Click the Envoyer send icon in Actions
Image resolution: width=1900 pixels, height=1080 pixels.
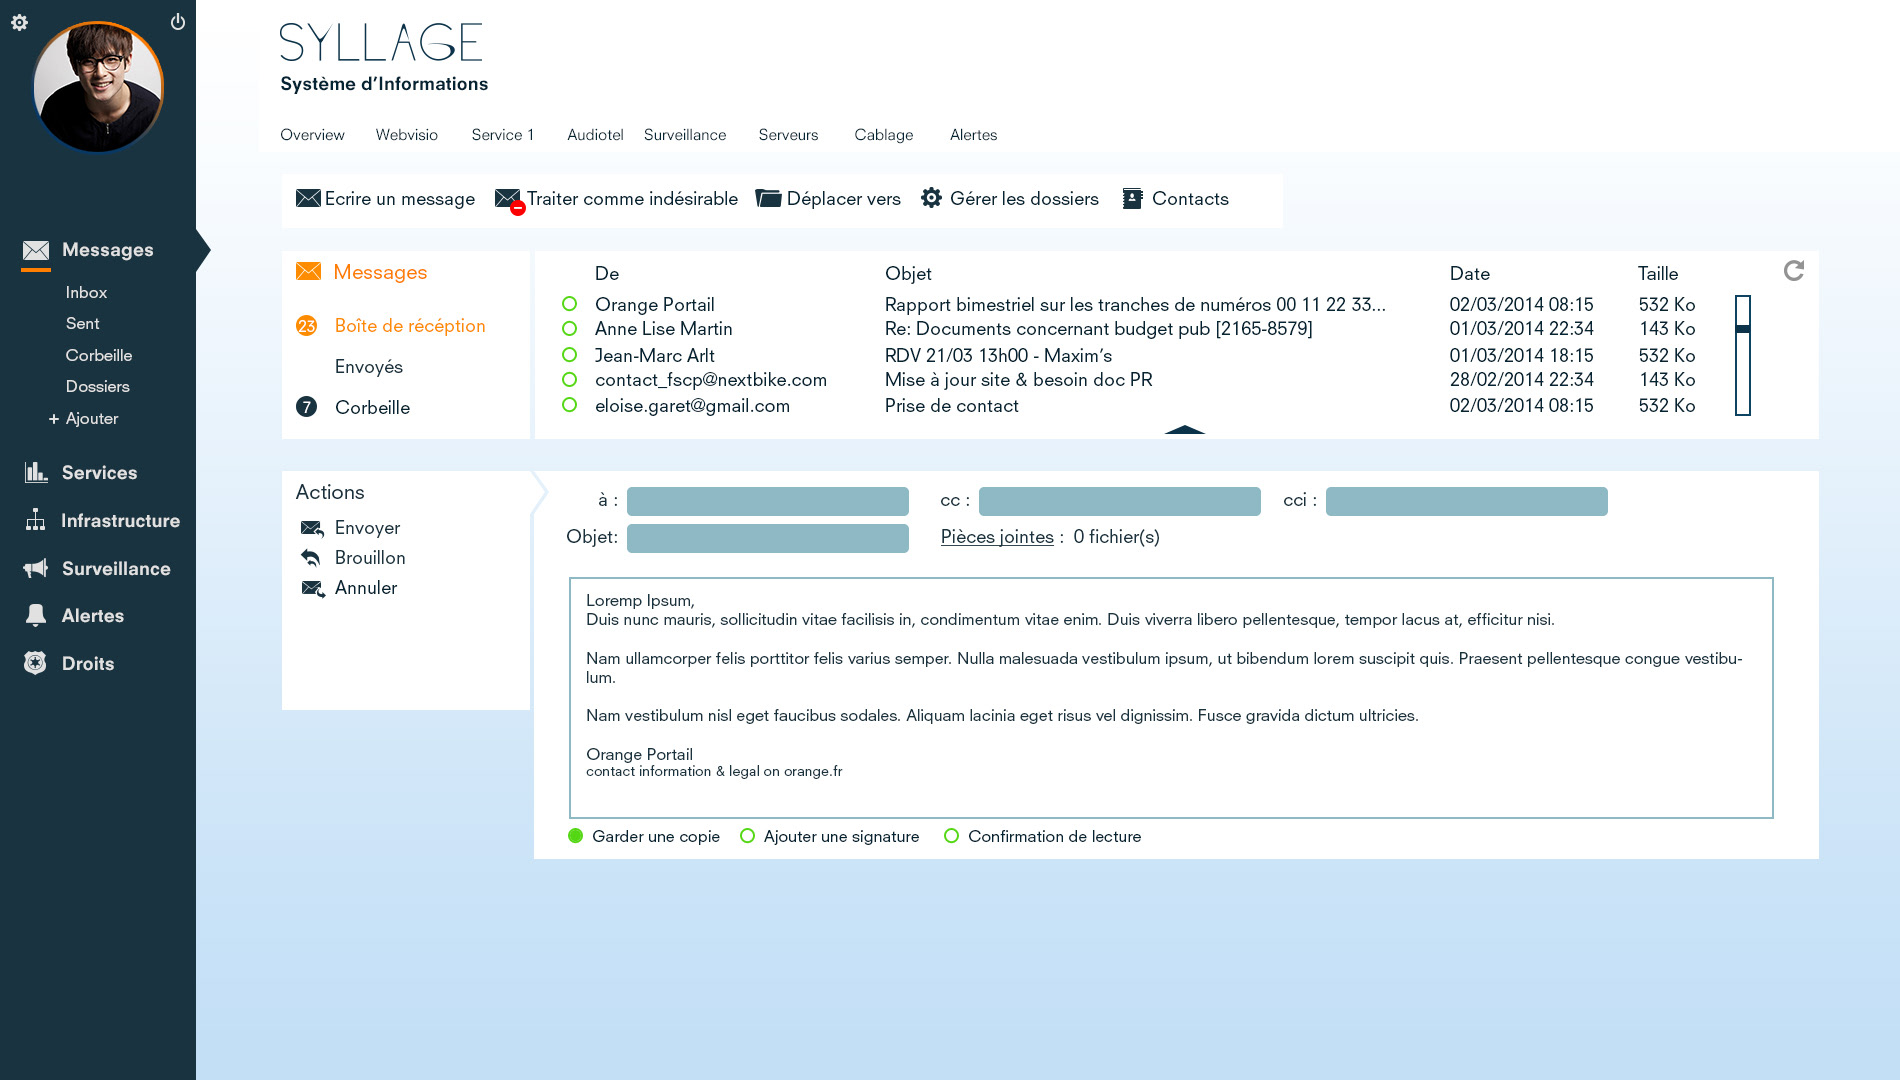click(x=312, y=528)
